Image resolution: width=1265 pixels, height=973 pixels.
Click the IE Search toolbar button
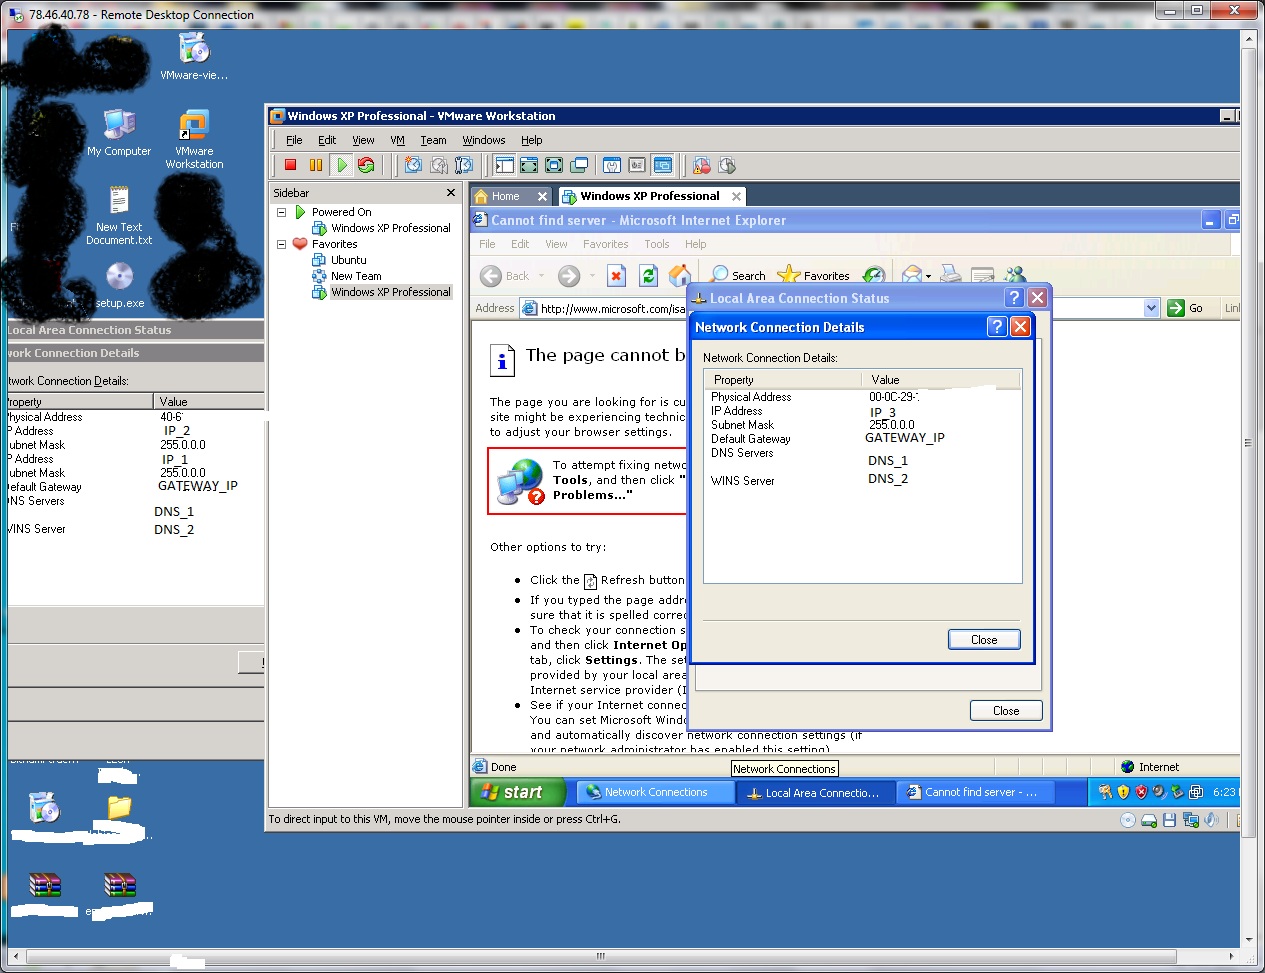coord(738,276)
